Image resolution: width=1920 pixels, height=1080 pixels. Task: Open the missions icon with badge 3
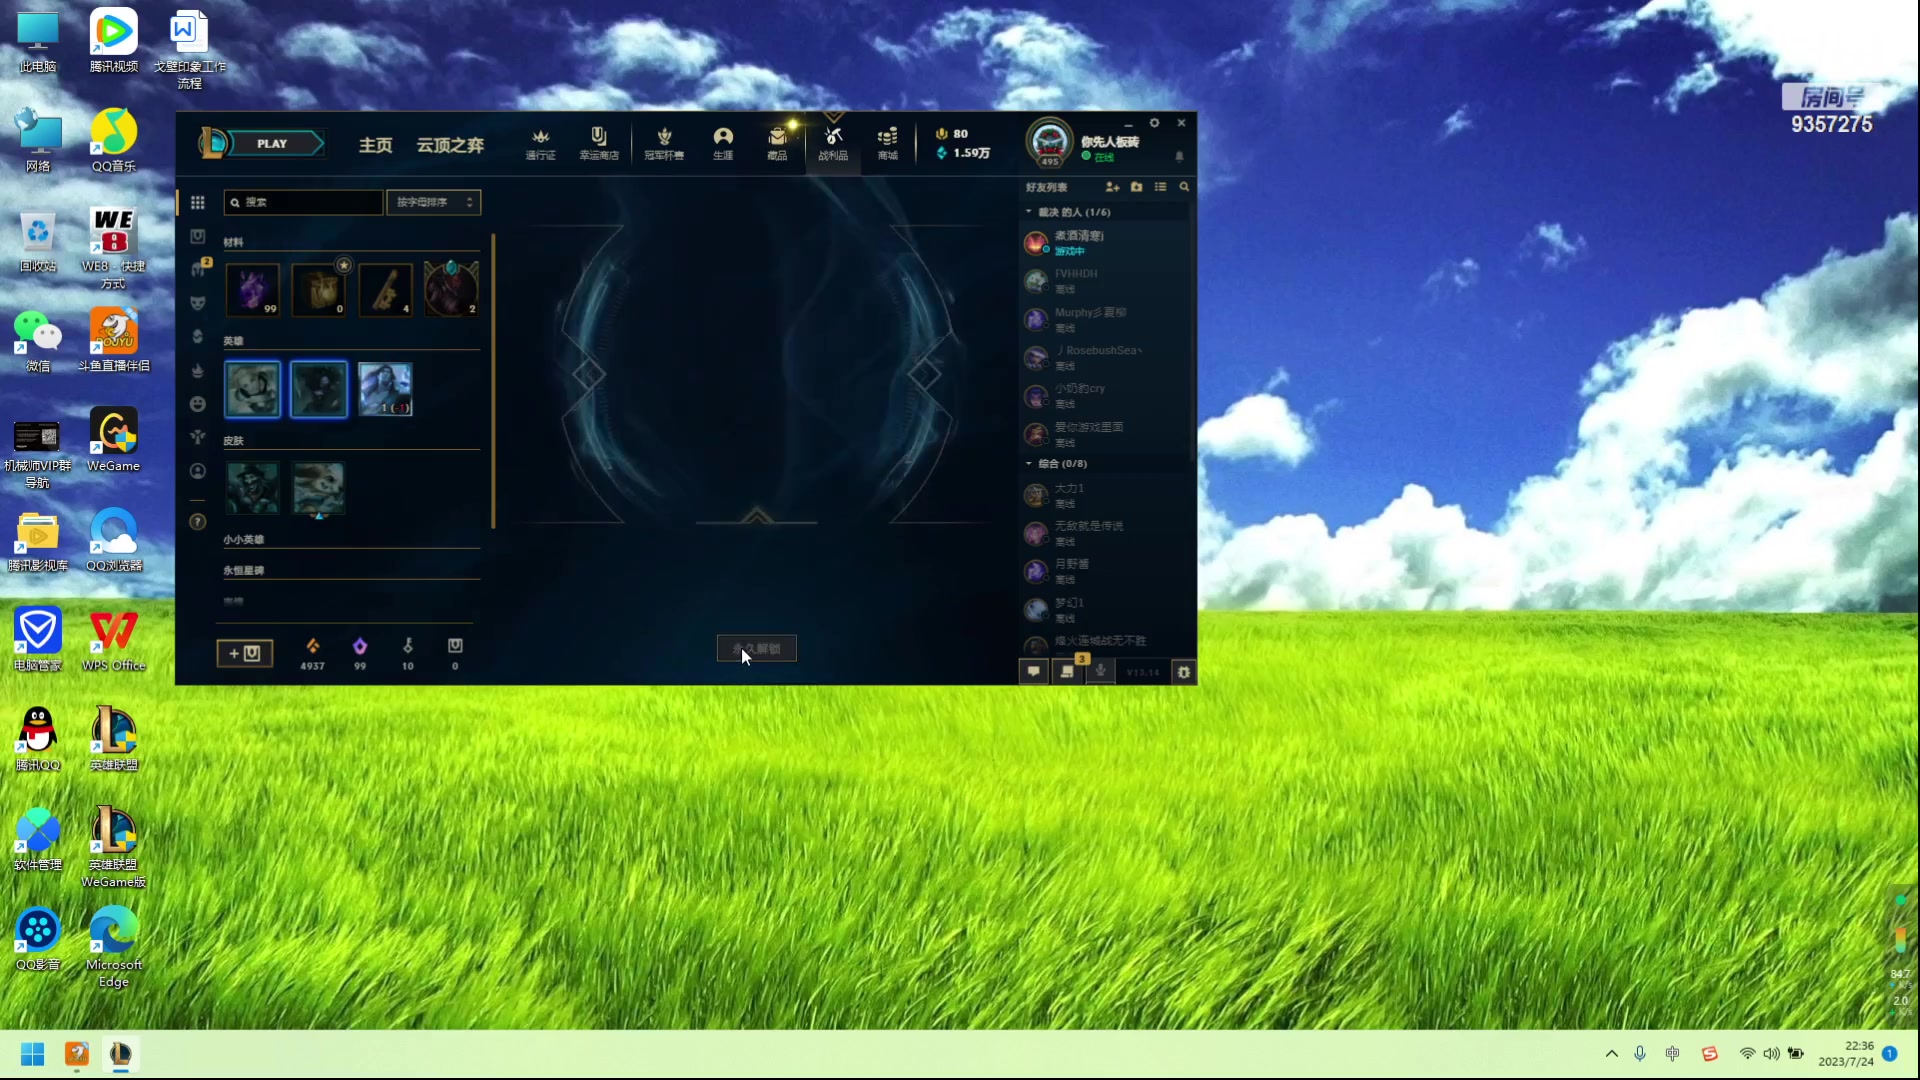(x=1068, y=670)
